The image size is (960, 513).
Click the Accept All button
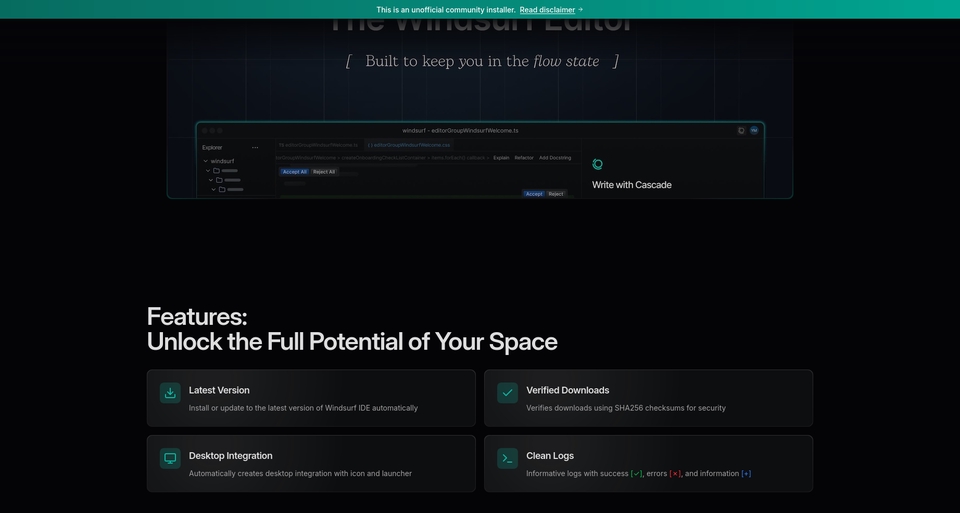click(294, 172)
